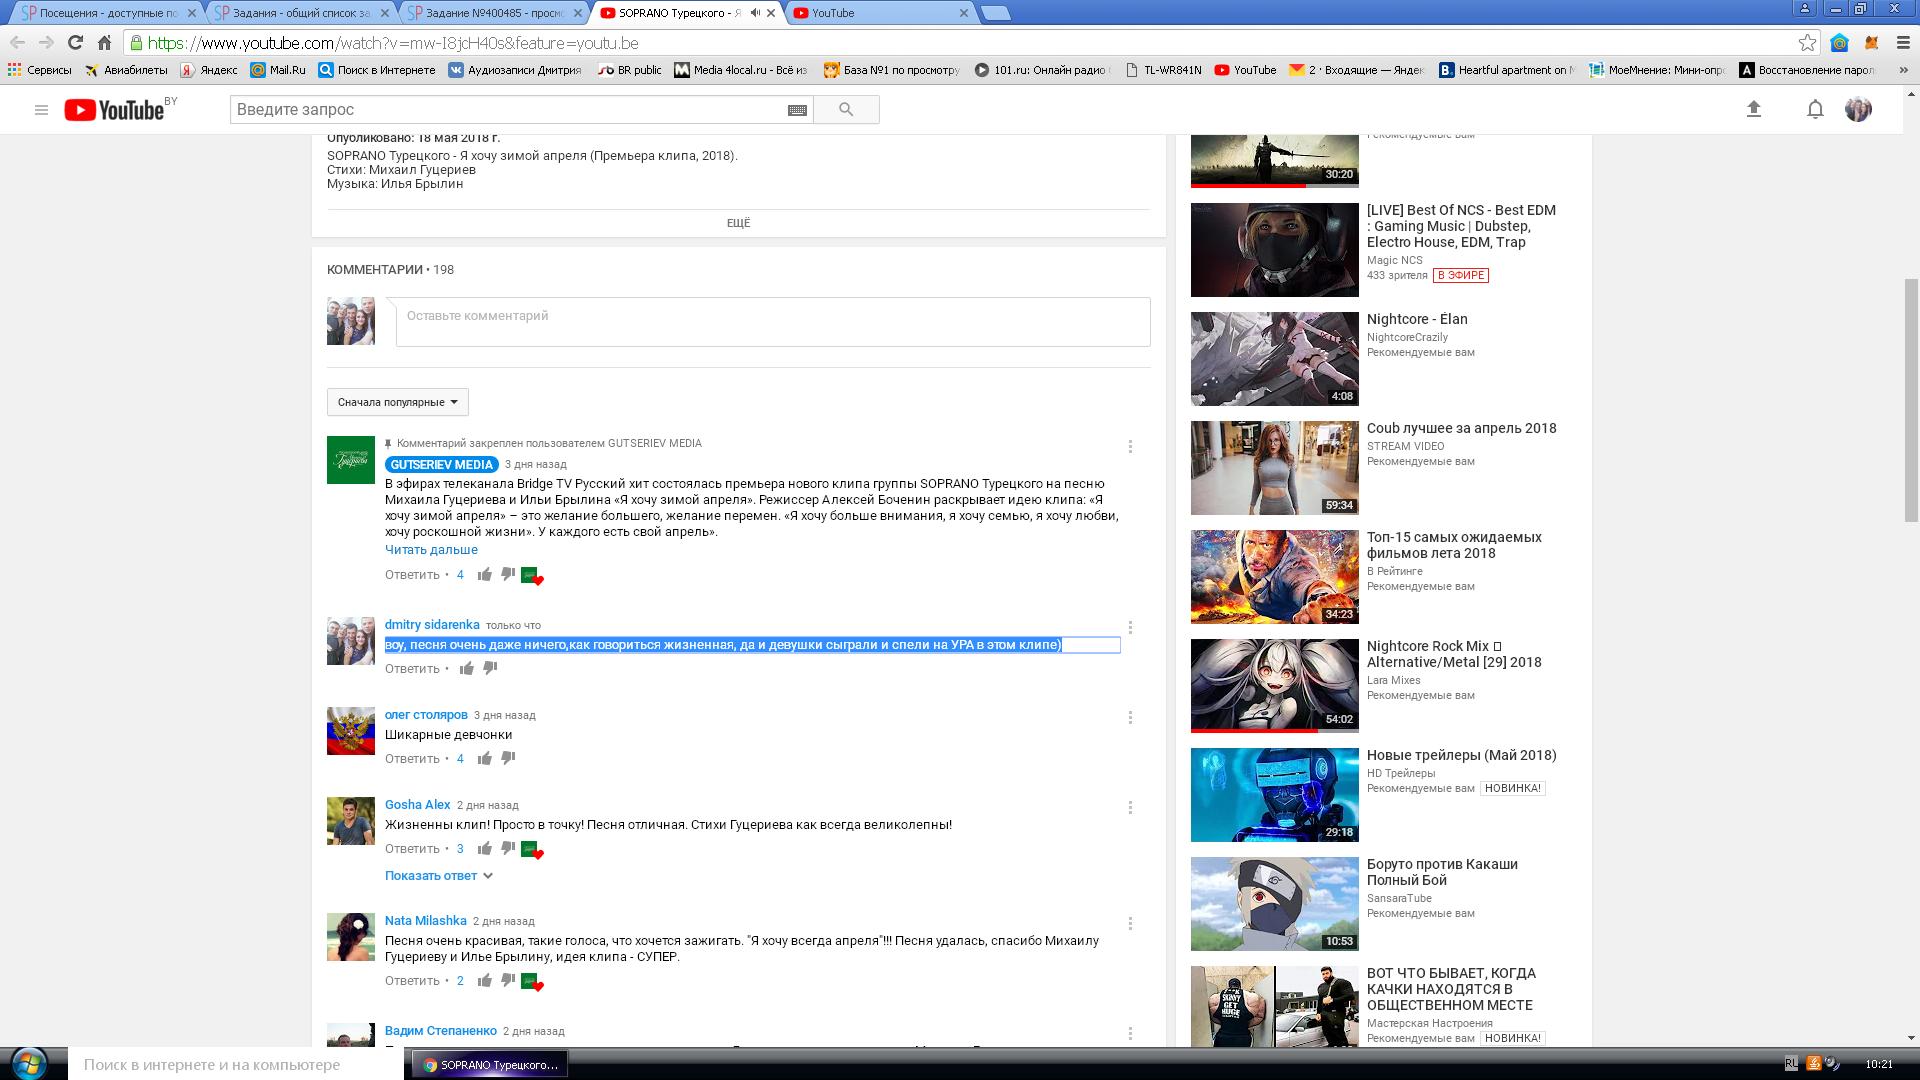Dislike Gosha Alex's comment
This screenshot has height=1080, width=1920.
tap(508, 849)
